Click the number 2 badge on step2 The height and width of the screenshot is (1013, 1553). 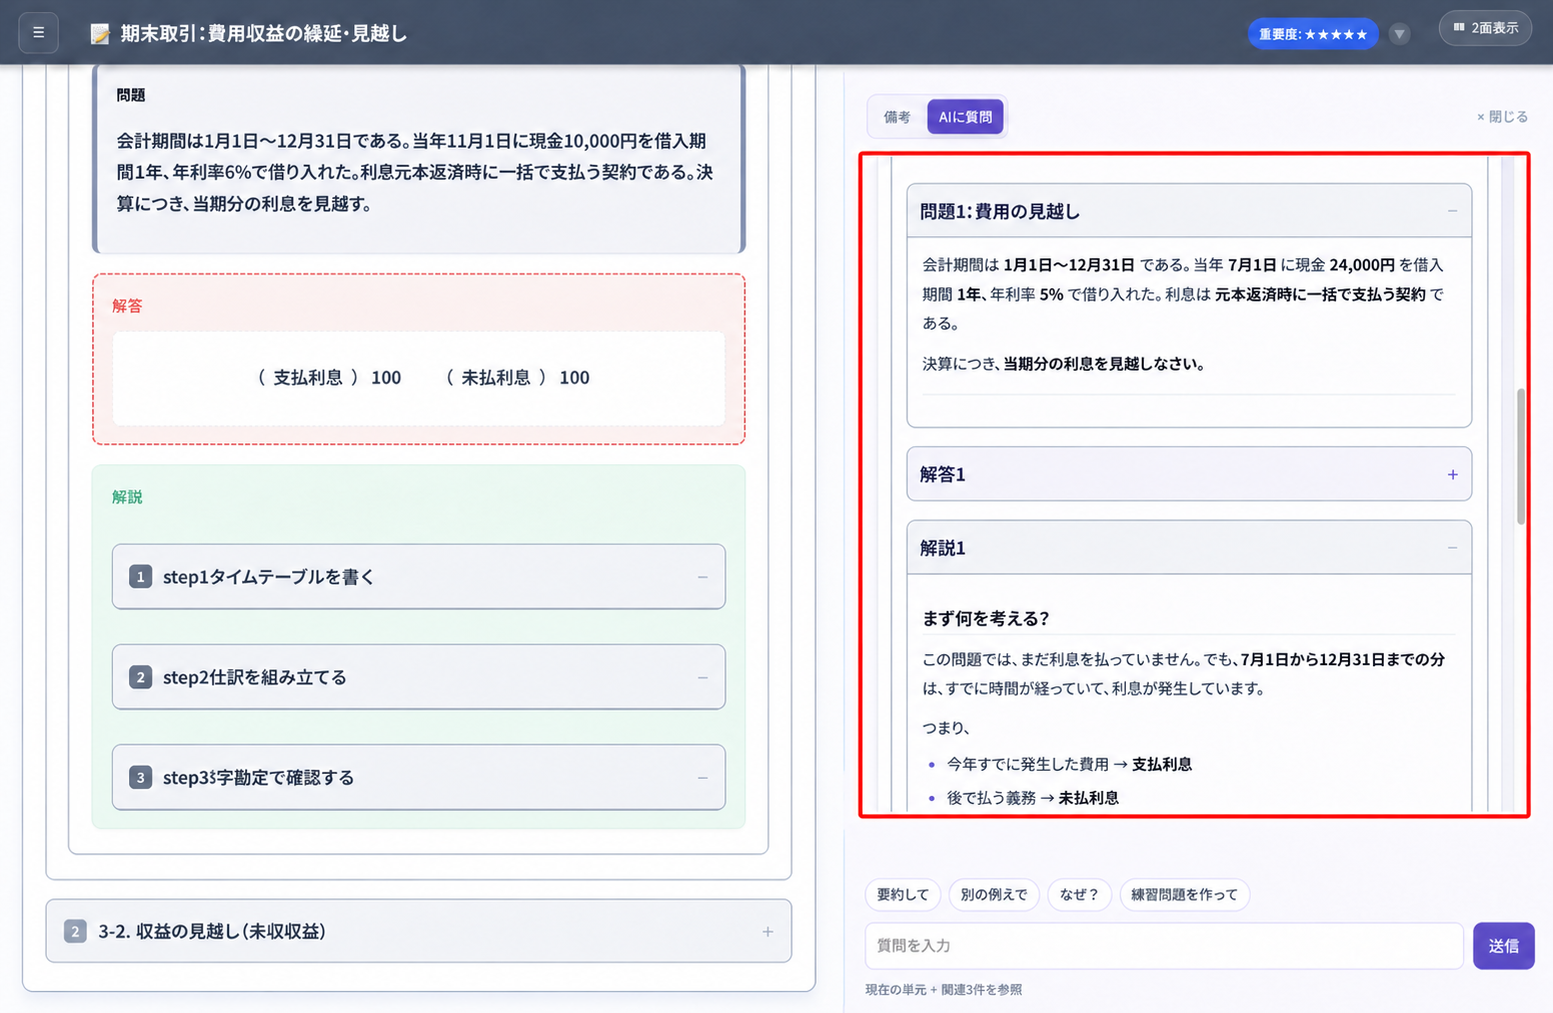pyautogui.click(x=140, y=677)
